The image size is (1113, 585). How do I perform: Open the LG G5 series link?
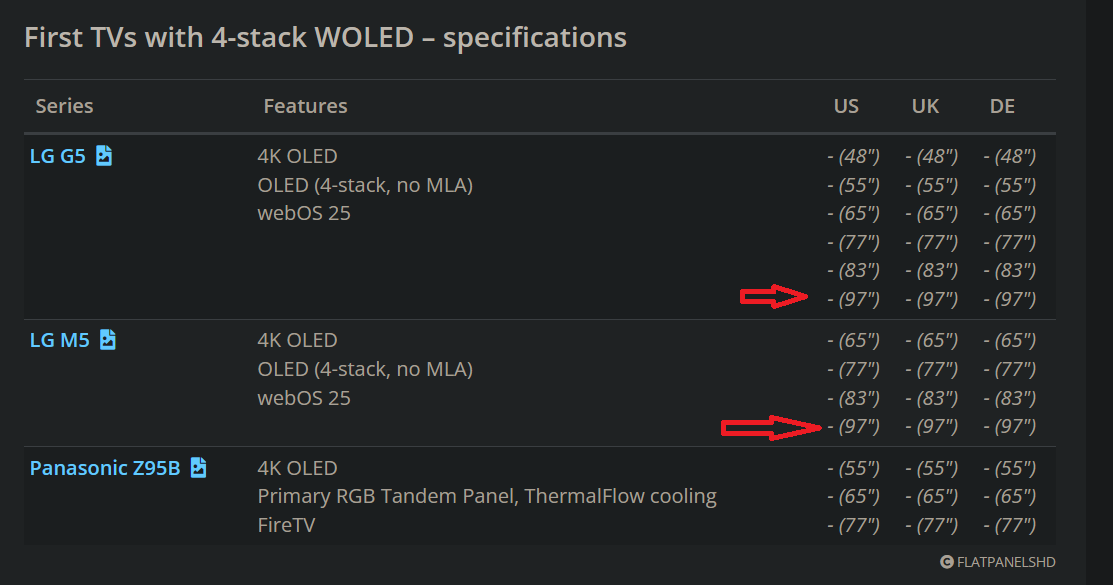(57, 155)
